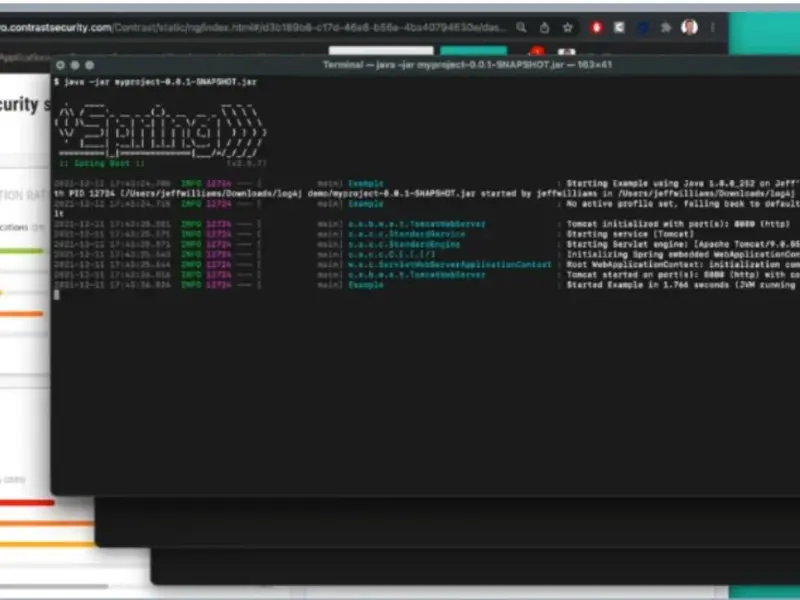The width and height of the screenshot is (800, 600).
Task: Click the green progress bar in the Contrast page
Action: (21, 251)
